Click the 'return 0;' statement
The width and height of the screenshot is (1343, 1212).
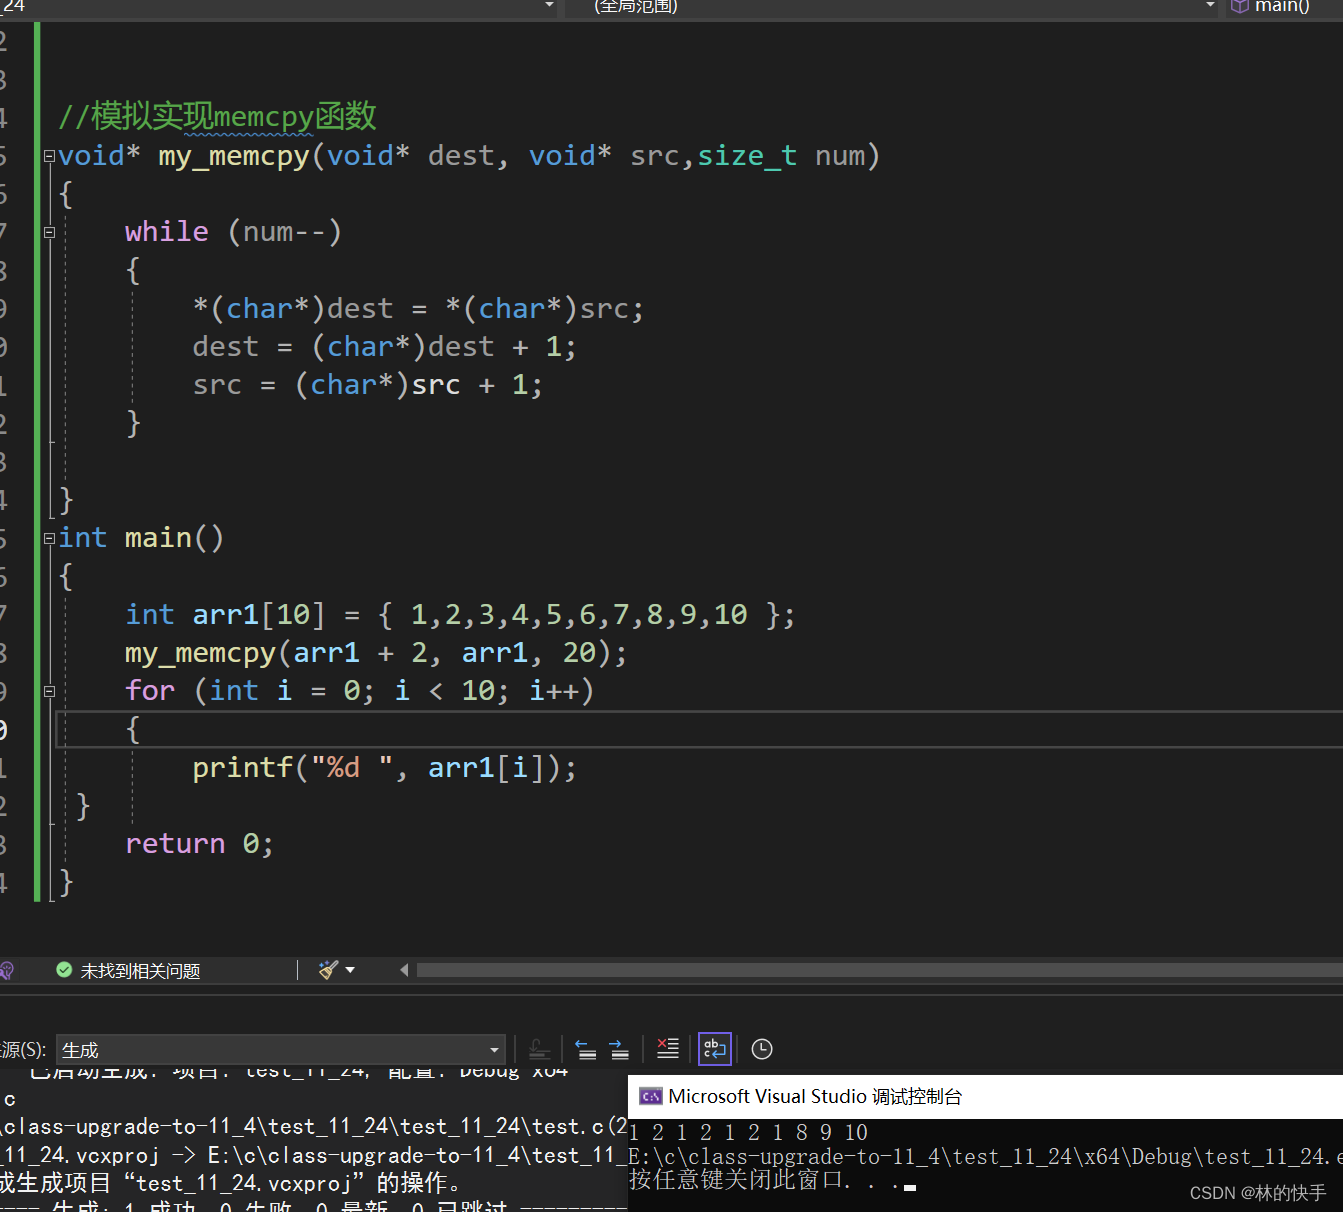coord(199,844)
